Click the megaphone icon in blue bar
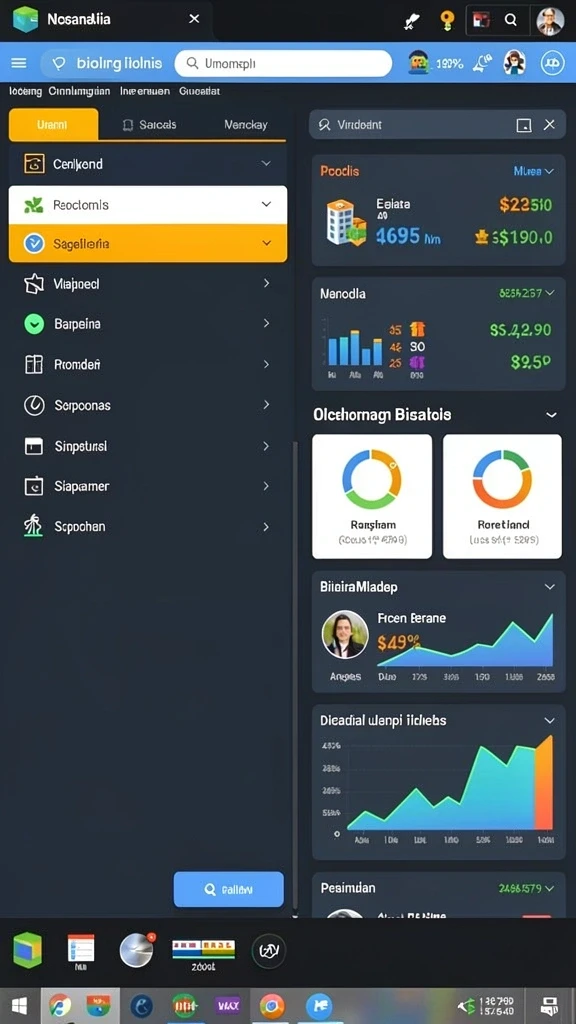Screen dimensions: 576x1024 (x=483, y=63)
